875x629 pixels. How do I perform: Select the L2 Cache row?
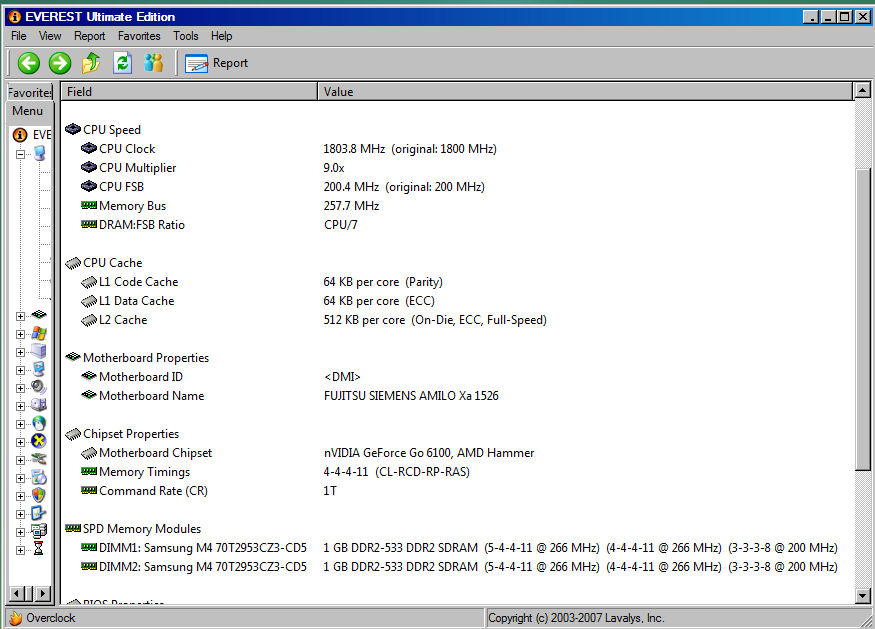(456, 320)
